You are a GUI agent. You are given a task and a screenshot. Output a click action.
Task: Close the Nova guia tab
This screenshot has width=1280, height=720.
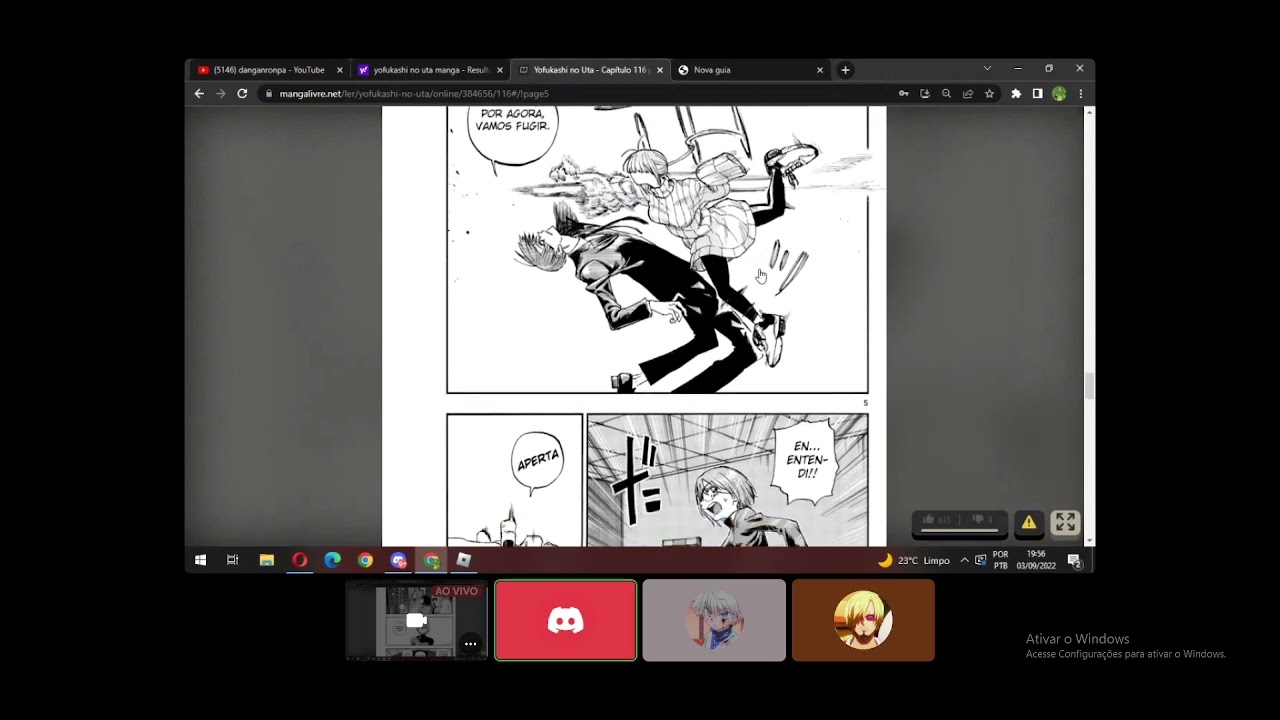(x=820, y=70)
